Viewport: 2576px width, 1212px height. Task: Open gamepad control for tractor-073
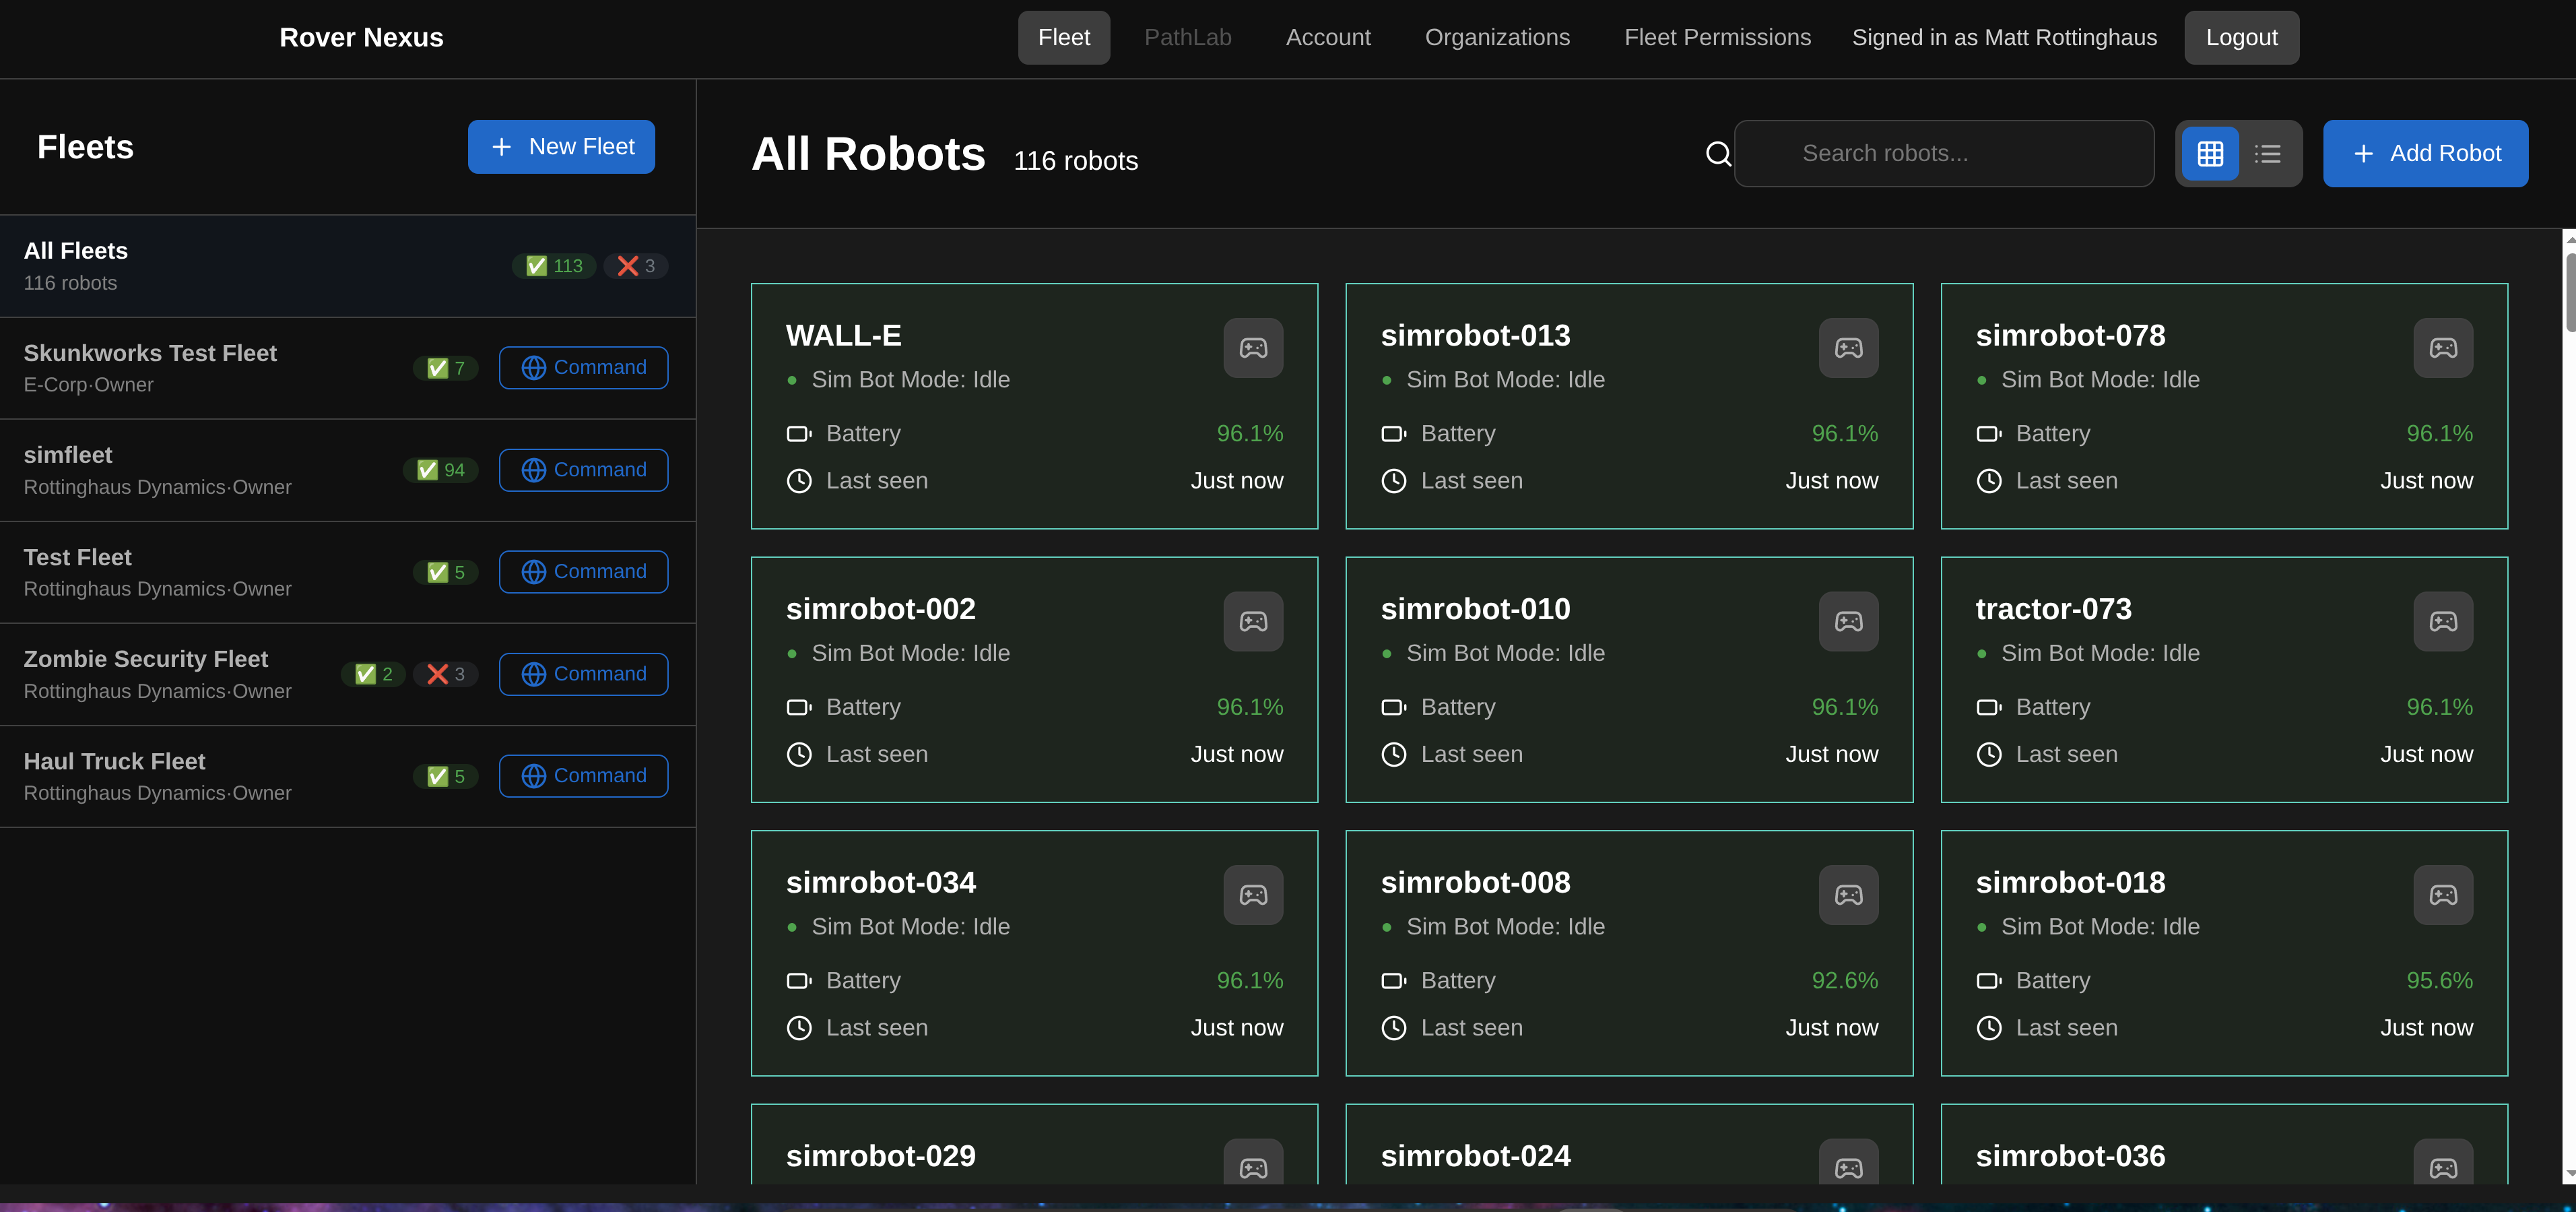point(2443,621)
